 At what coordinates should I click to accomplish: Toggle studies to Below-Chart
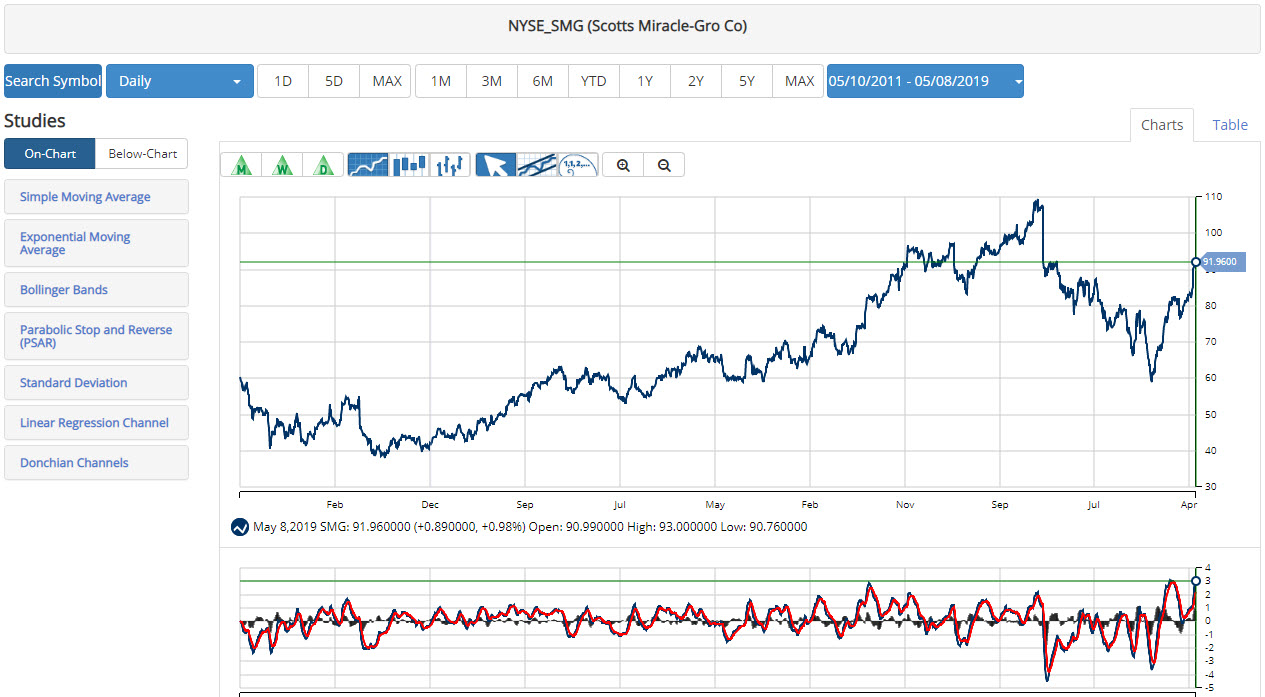click(x=142, y=154)
